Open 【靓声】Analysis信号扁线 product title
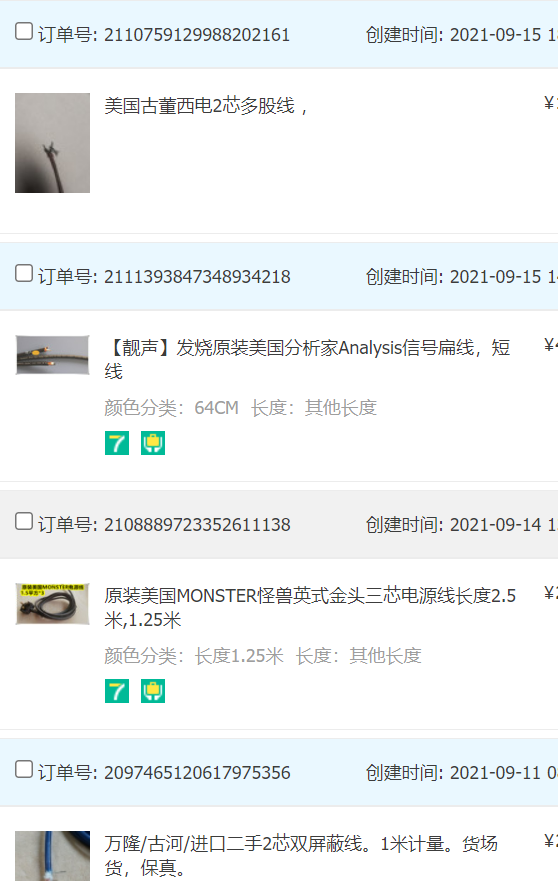Image resolution: width=558 pixels, height=881 pixels. pyautogui.click(x=307, y=360)
